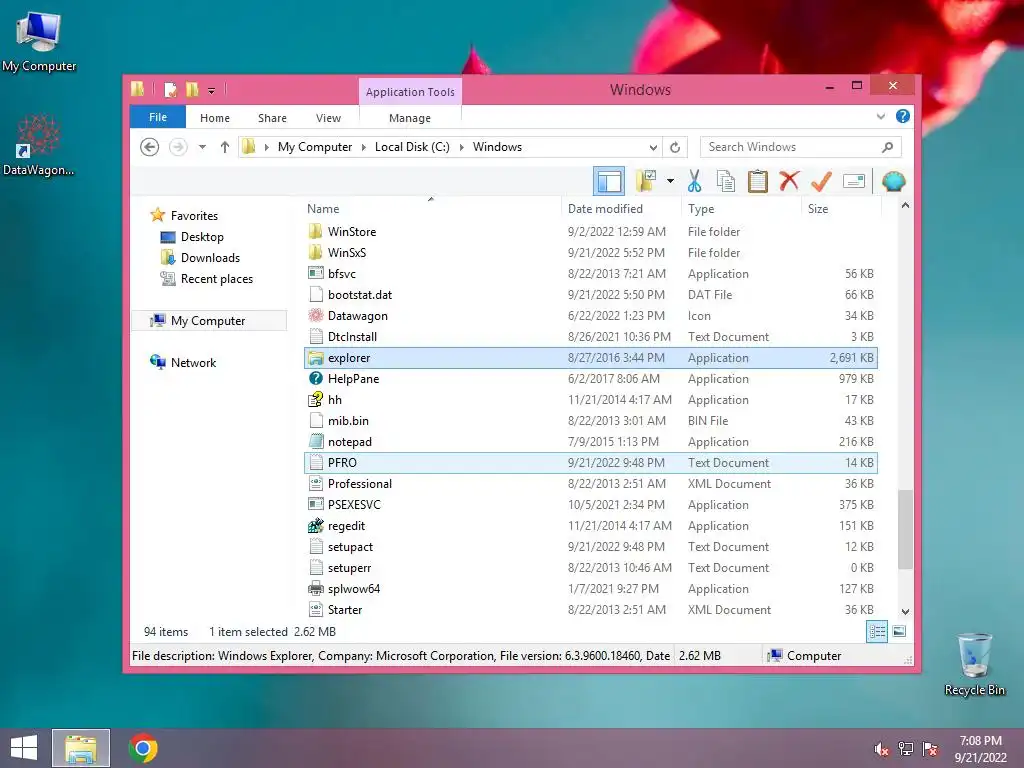The width and height of the screenshot is (1024, 768).
Task: Click the red X Delete icon
Action: [x=789, y=180]
